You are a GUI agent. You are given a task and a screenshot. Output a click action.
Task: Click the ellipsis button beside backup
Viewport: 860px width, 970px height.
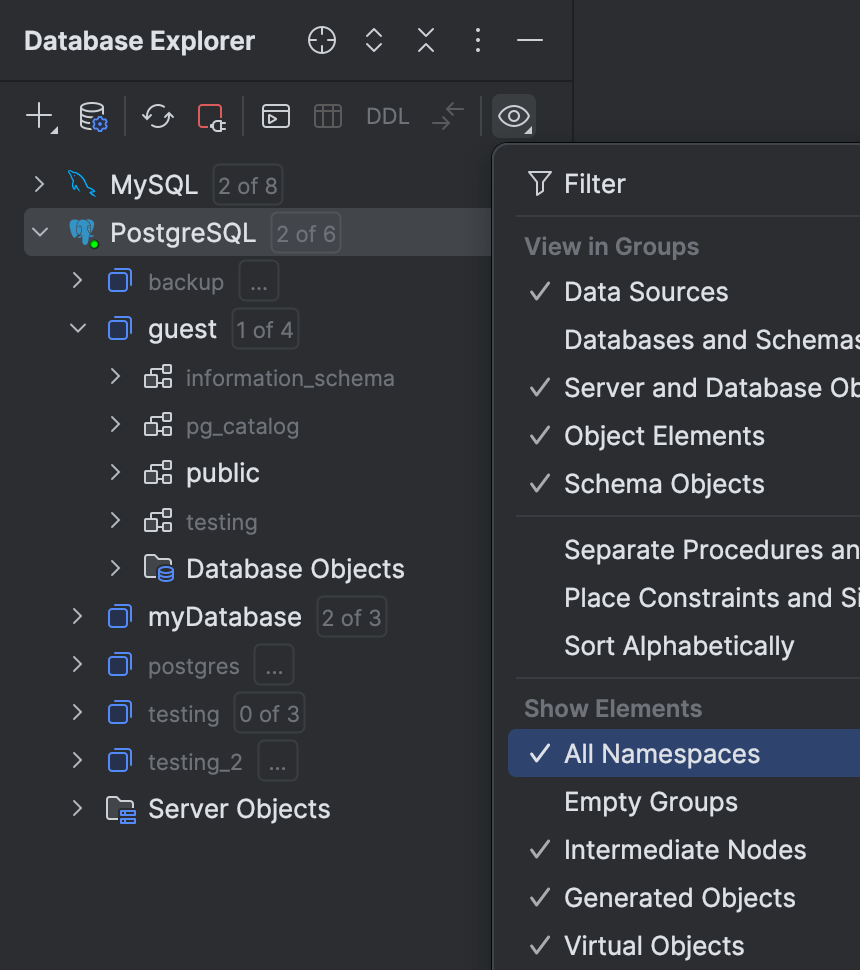pyautogui.click(x=258, y=281)
